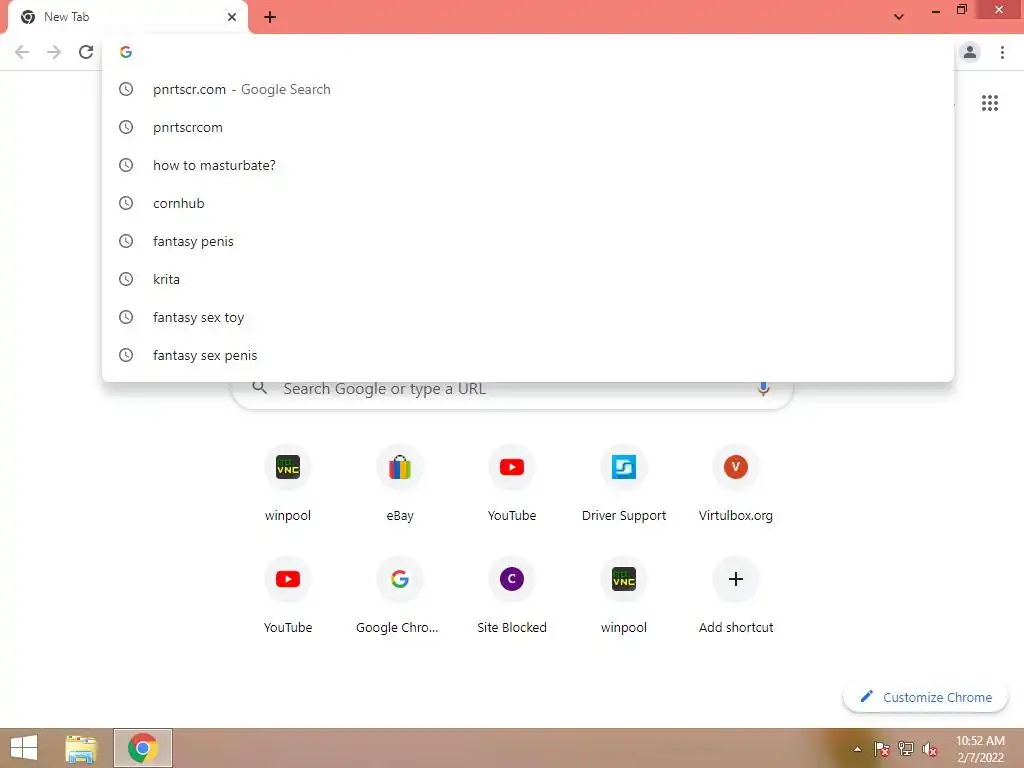Open a new tab with the plus button
1024x768 pixels.
(x=270, y=17)
